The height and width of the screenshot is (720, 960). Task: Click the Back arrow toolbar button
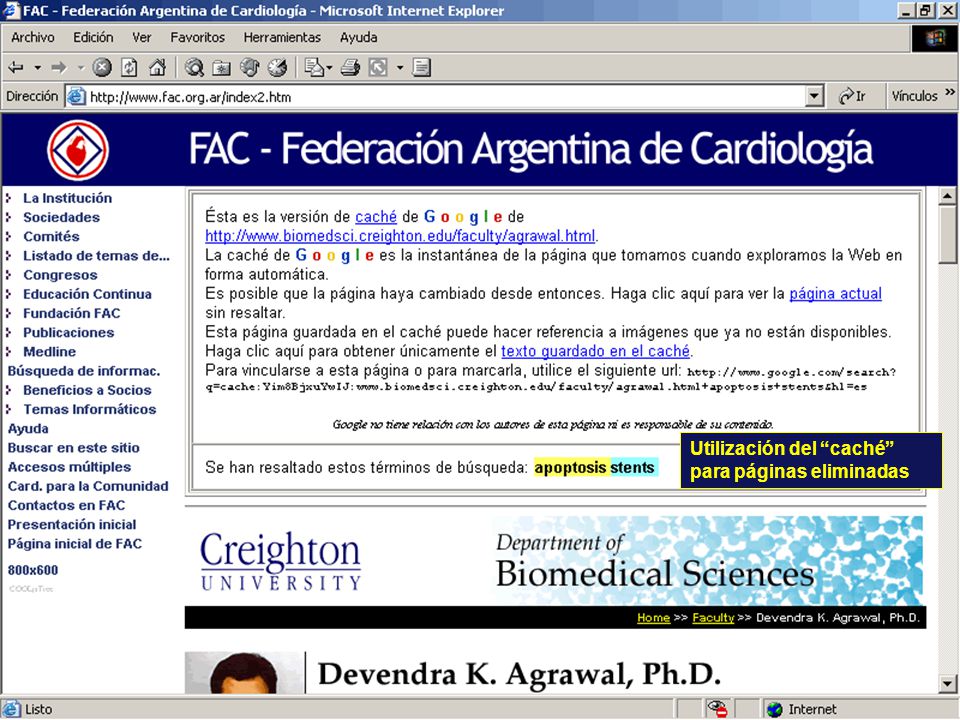(16, 67)
